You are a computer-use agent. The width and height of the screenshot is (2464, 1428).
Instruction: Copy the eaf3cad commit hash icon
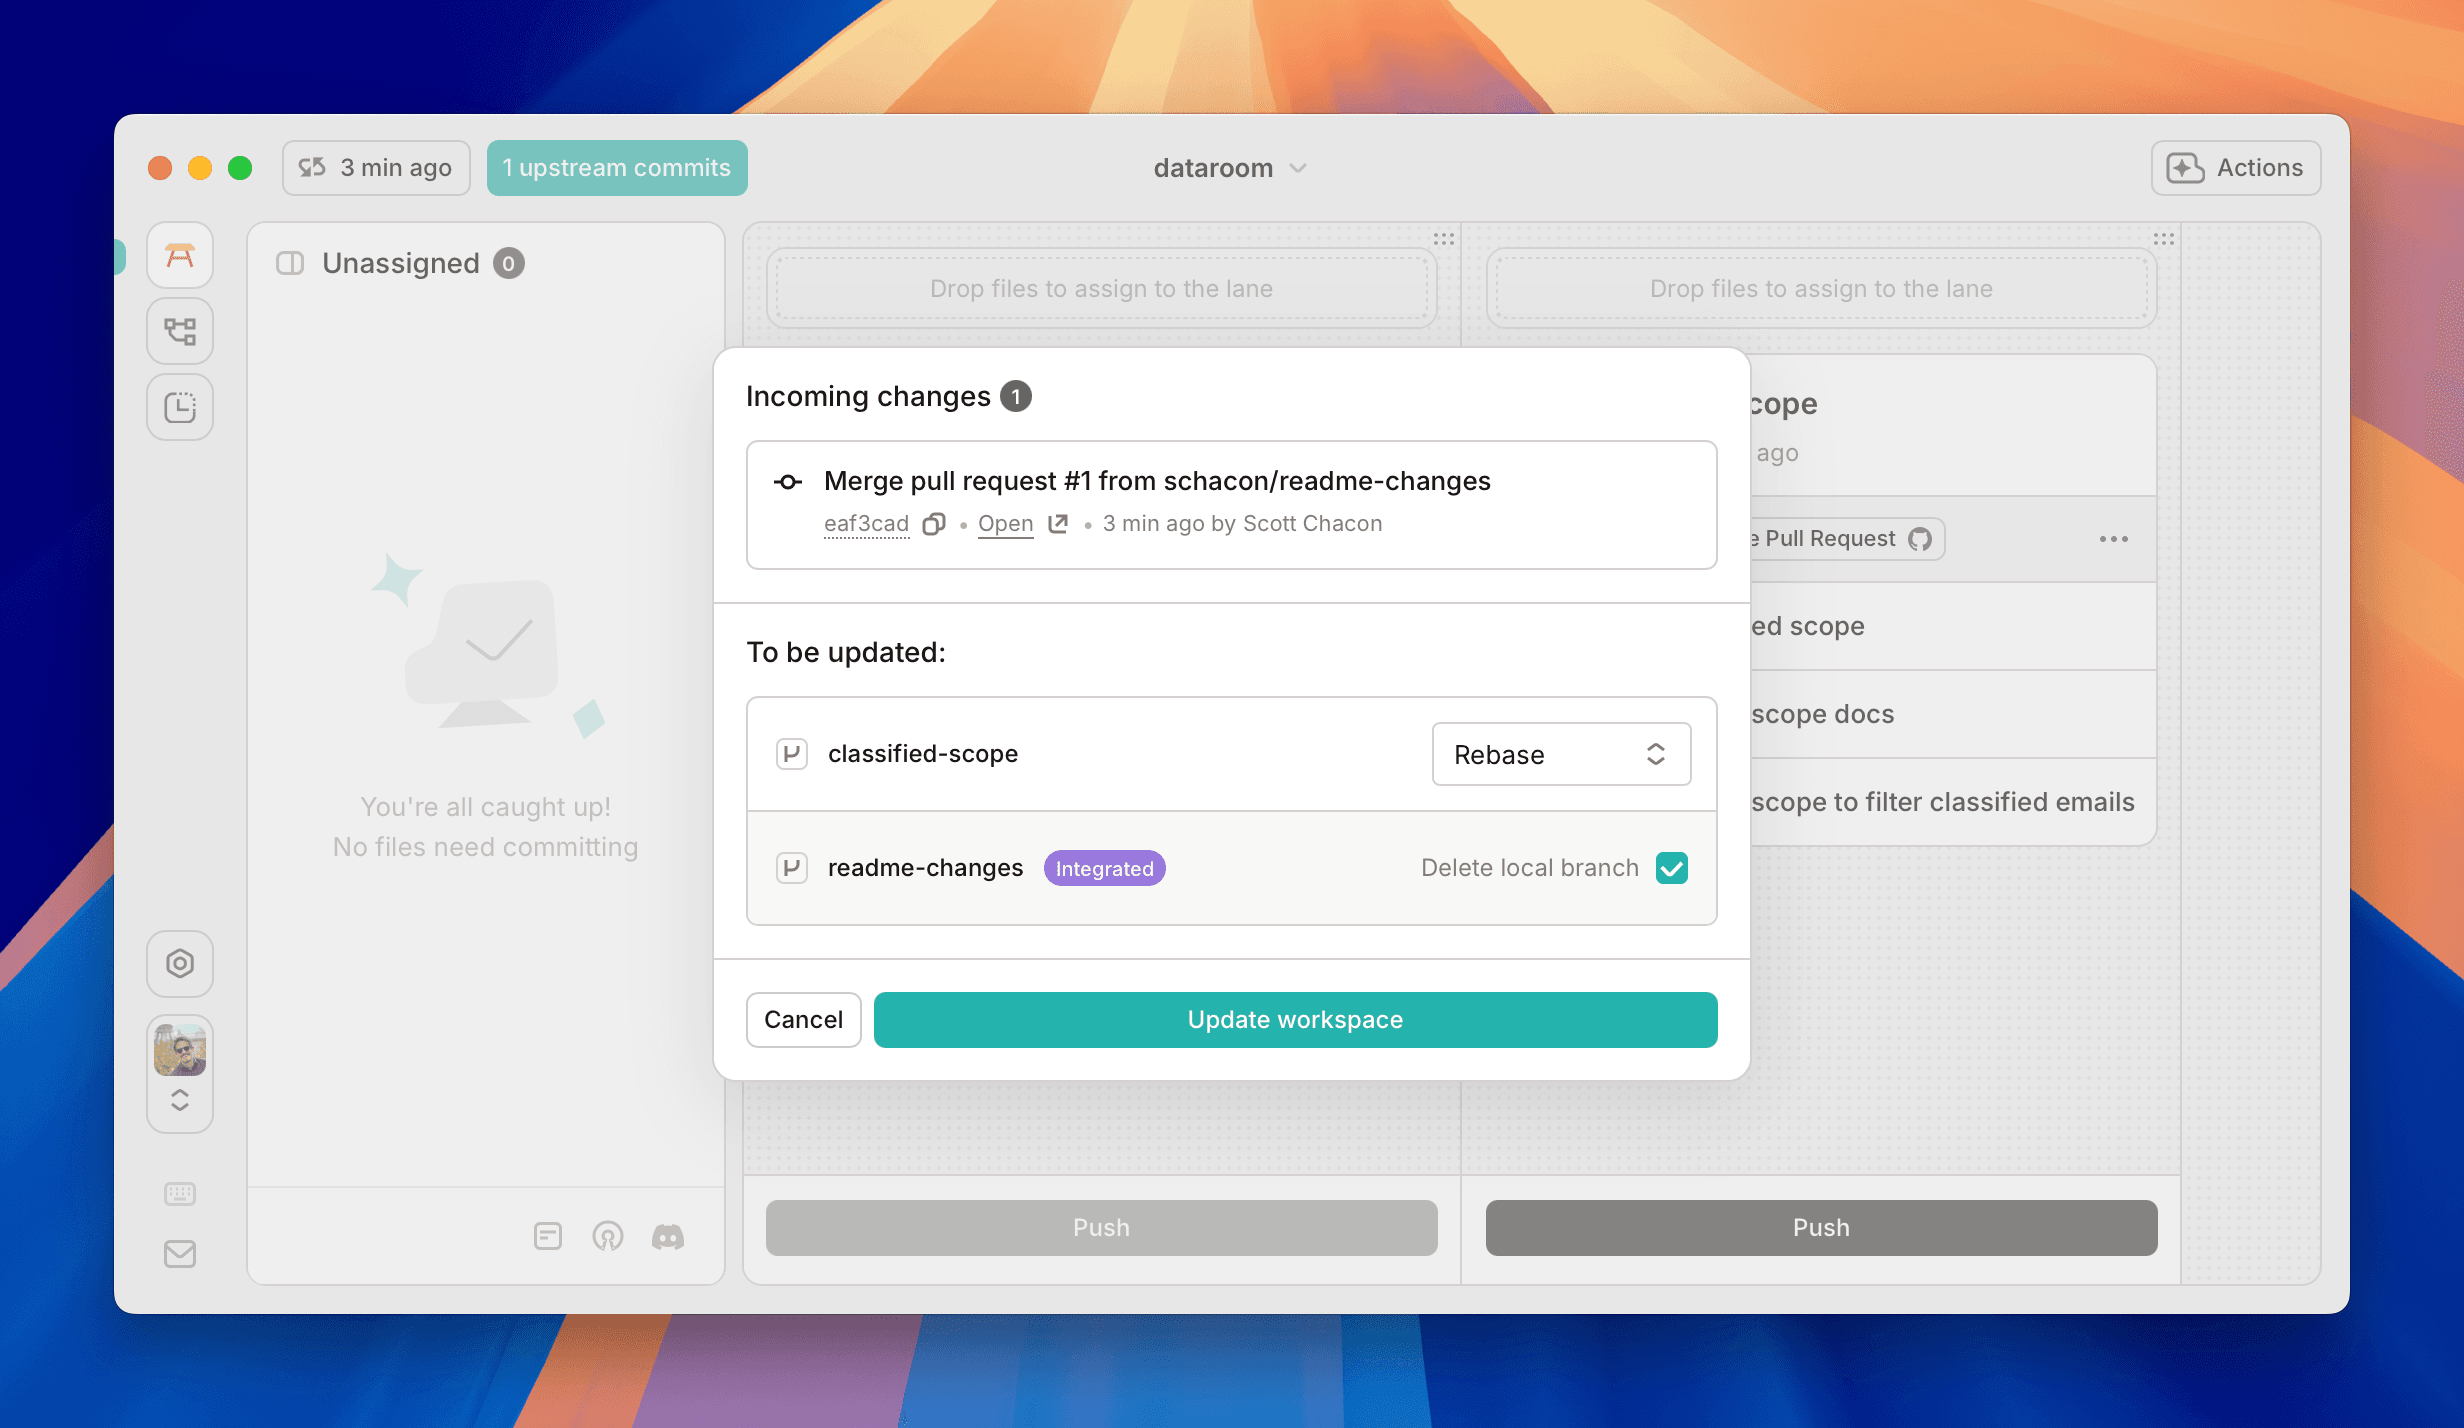click(933, 523)
